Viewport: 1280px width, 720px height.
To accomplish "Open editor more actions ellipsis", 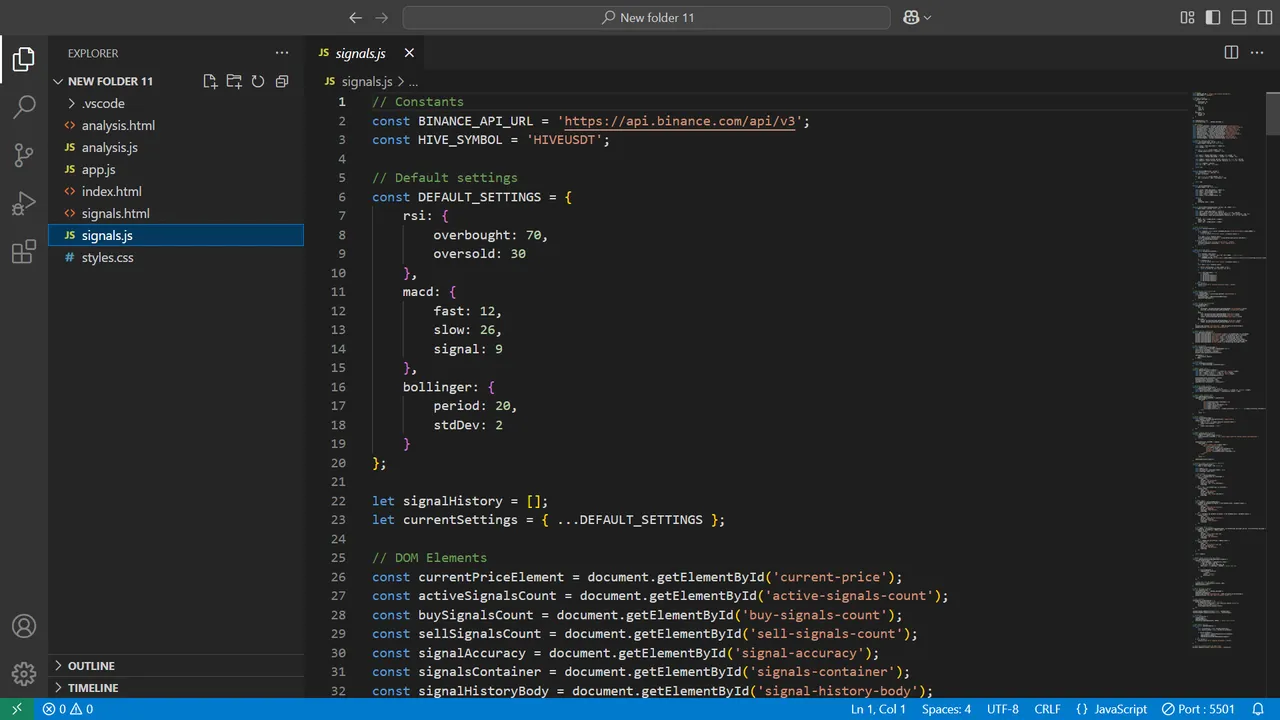I will [x=1257, y=52].
